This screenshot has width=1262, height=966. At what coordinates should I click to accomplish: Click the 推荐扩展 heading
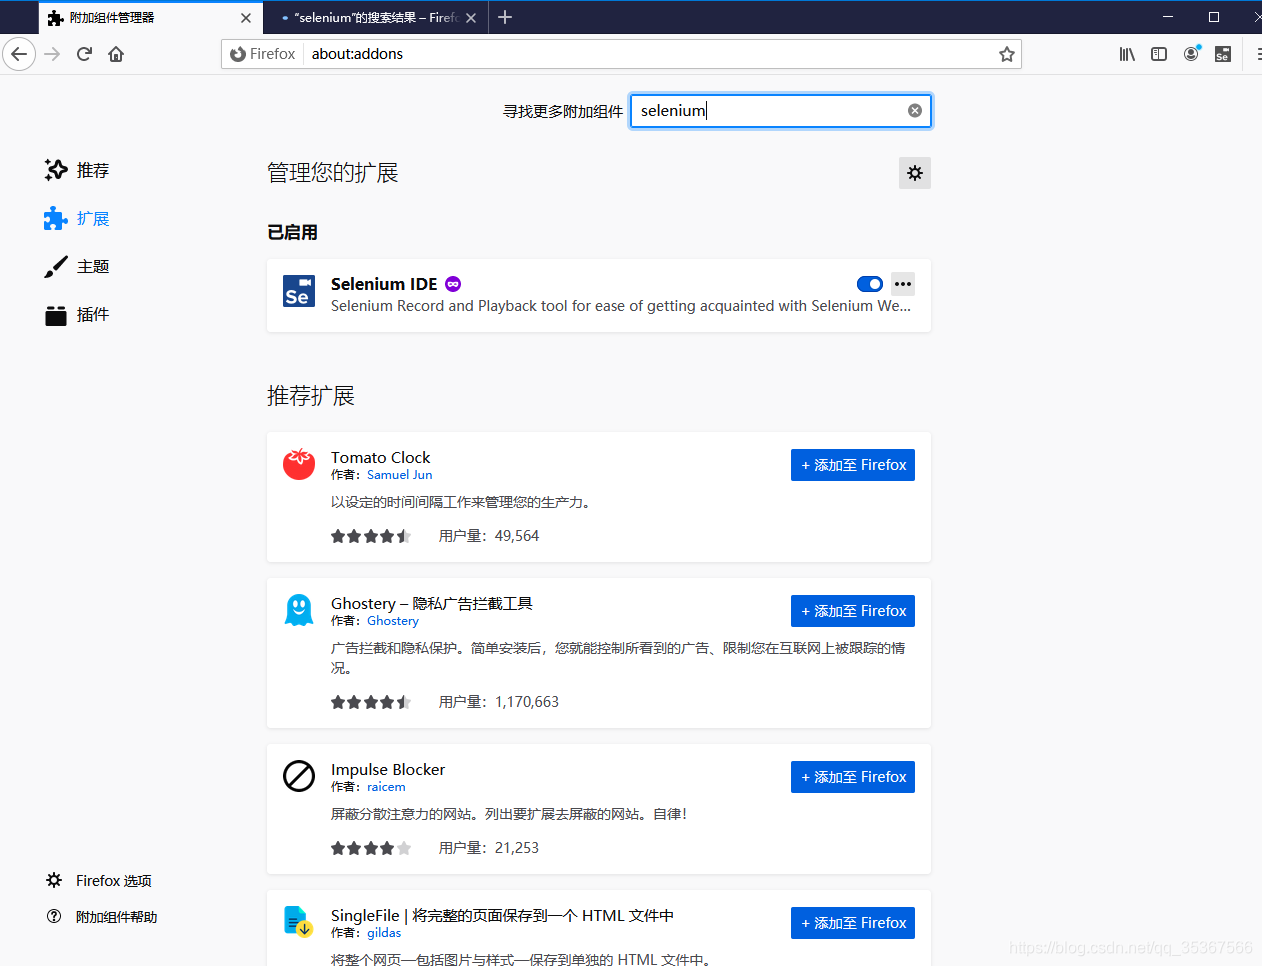311,396
